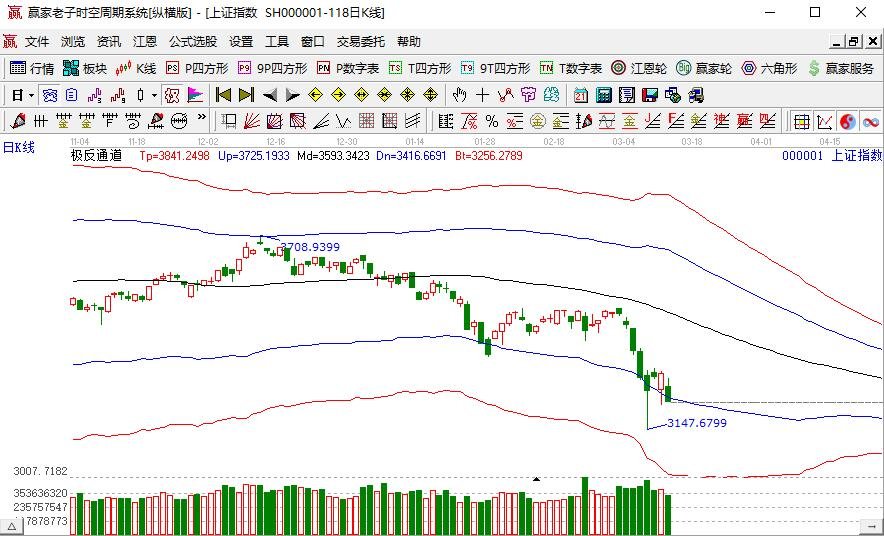Screen dimensions: 884x536
Task: Select the sine wave cycle tool
Action: tap(607, 121)
